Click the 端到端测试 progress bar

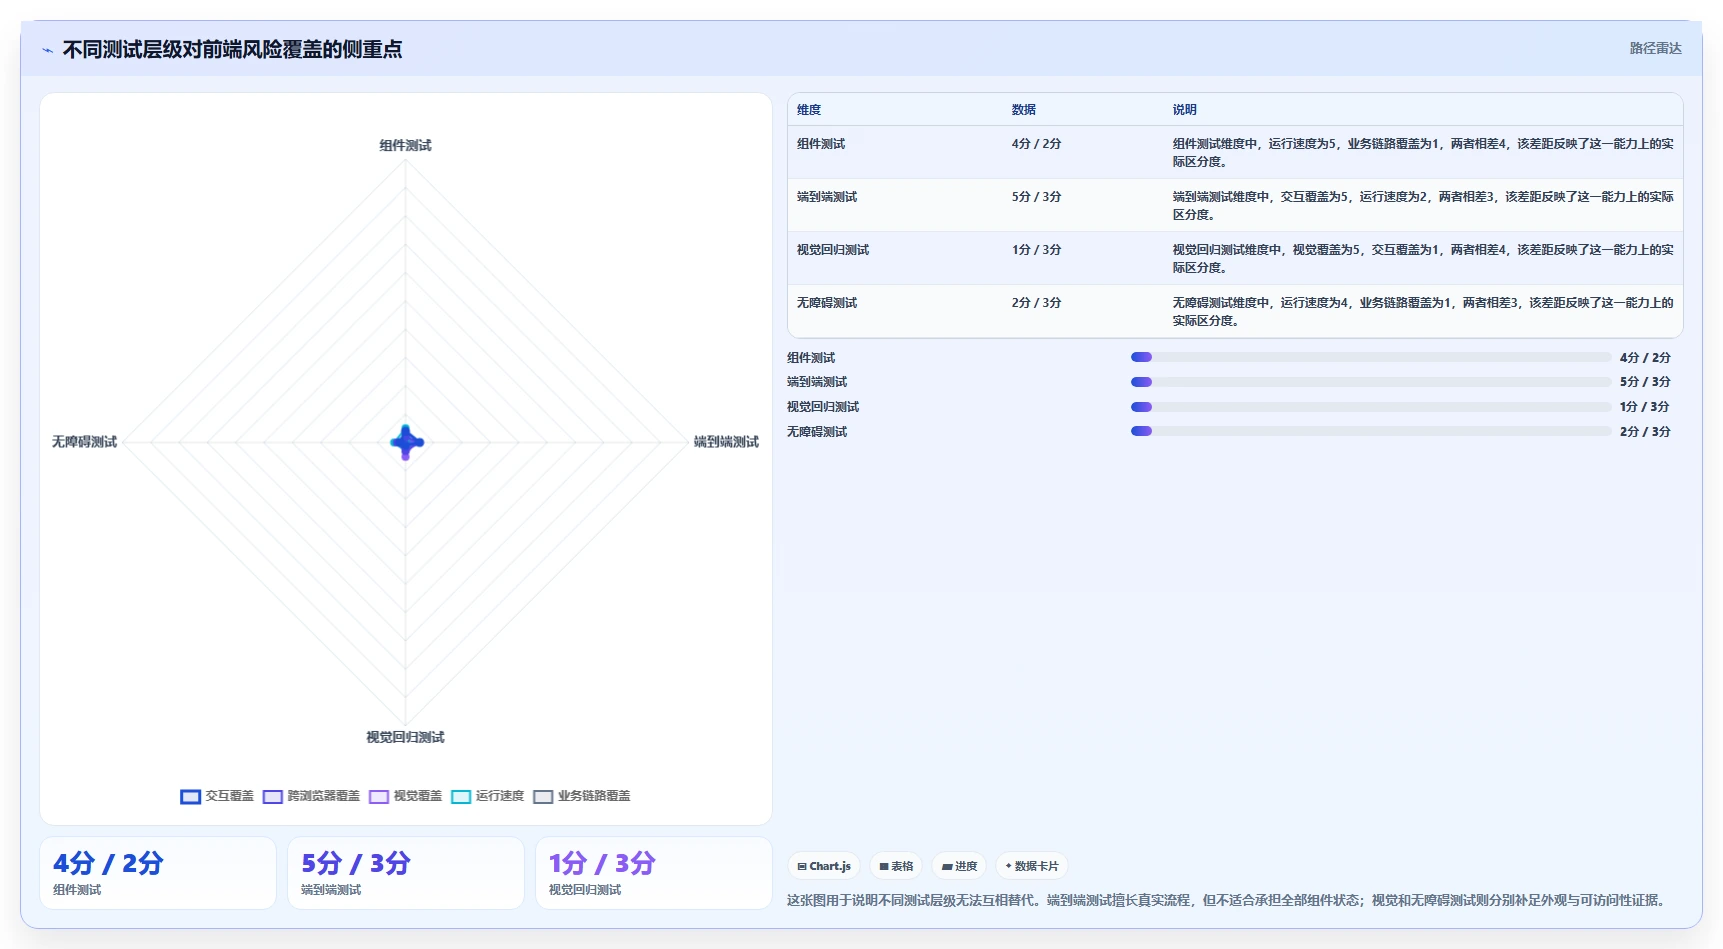click(x=1370, y=382)
